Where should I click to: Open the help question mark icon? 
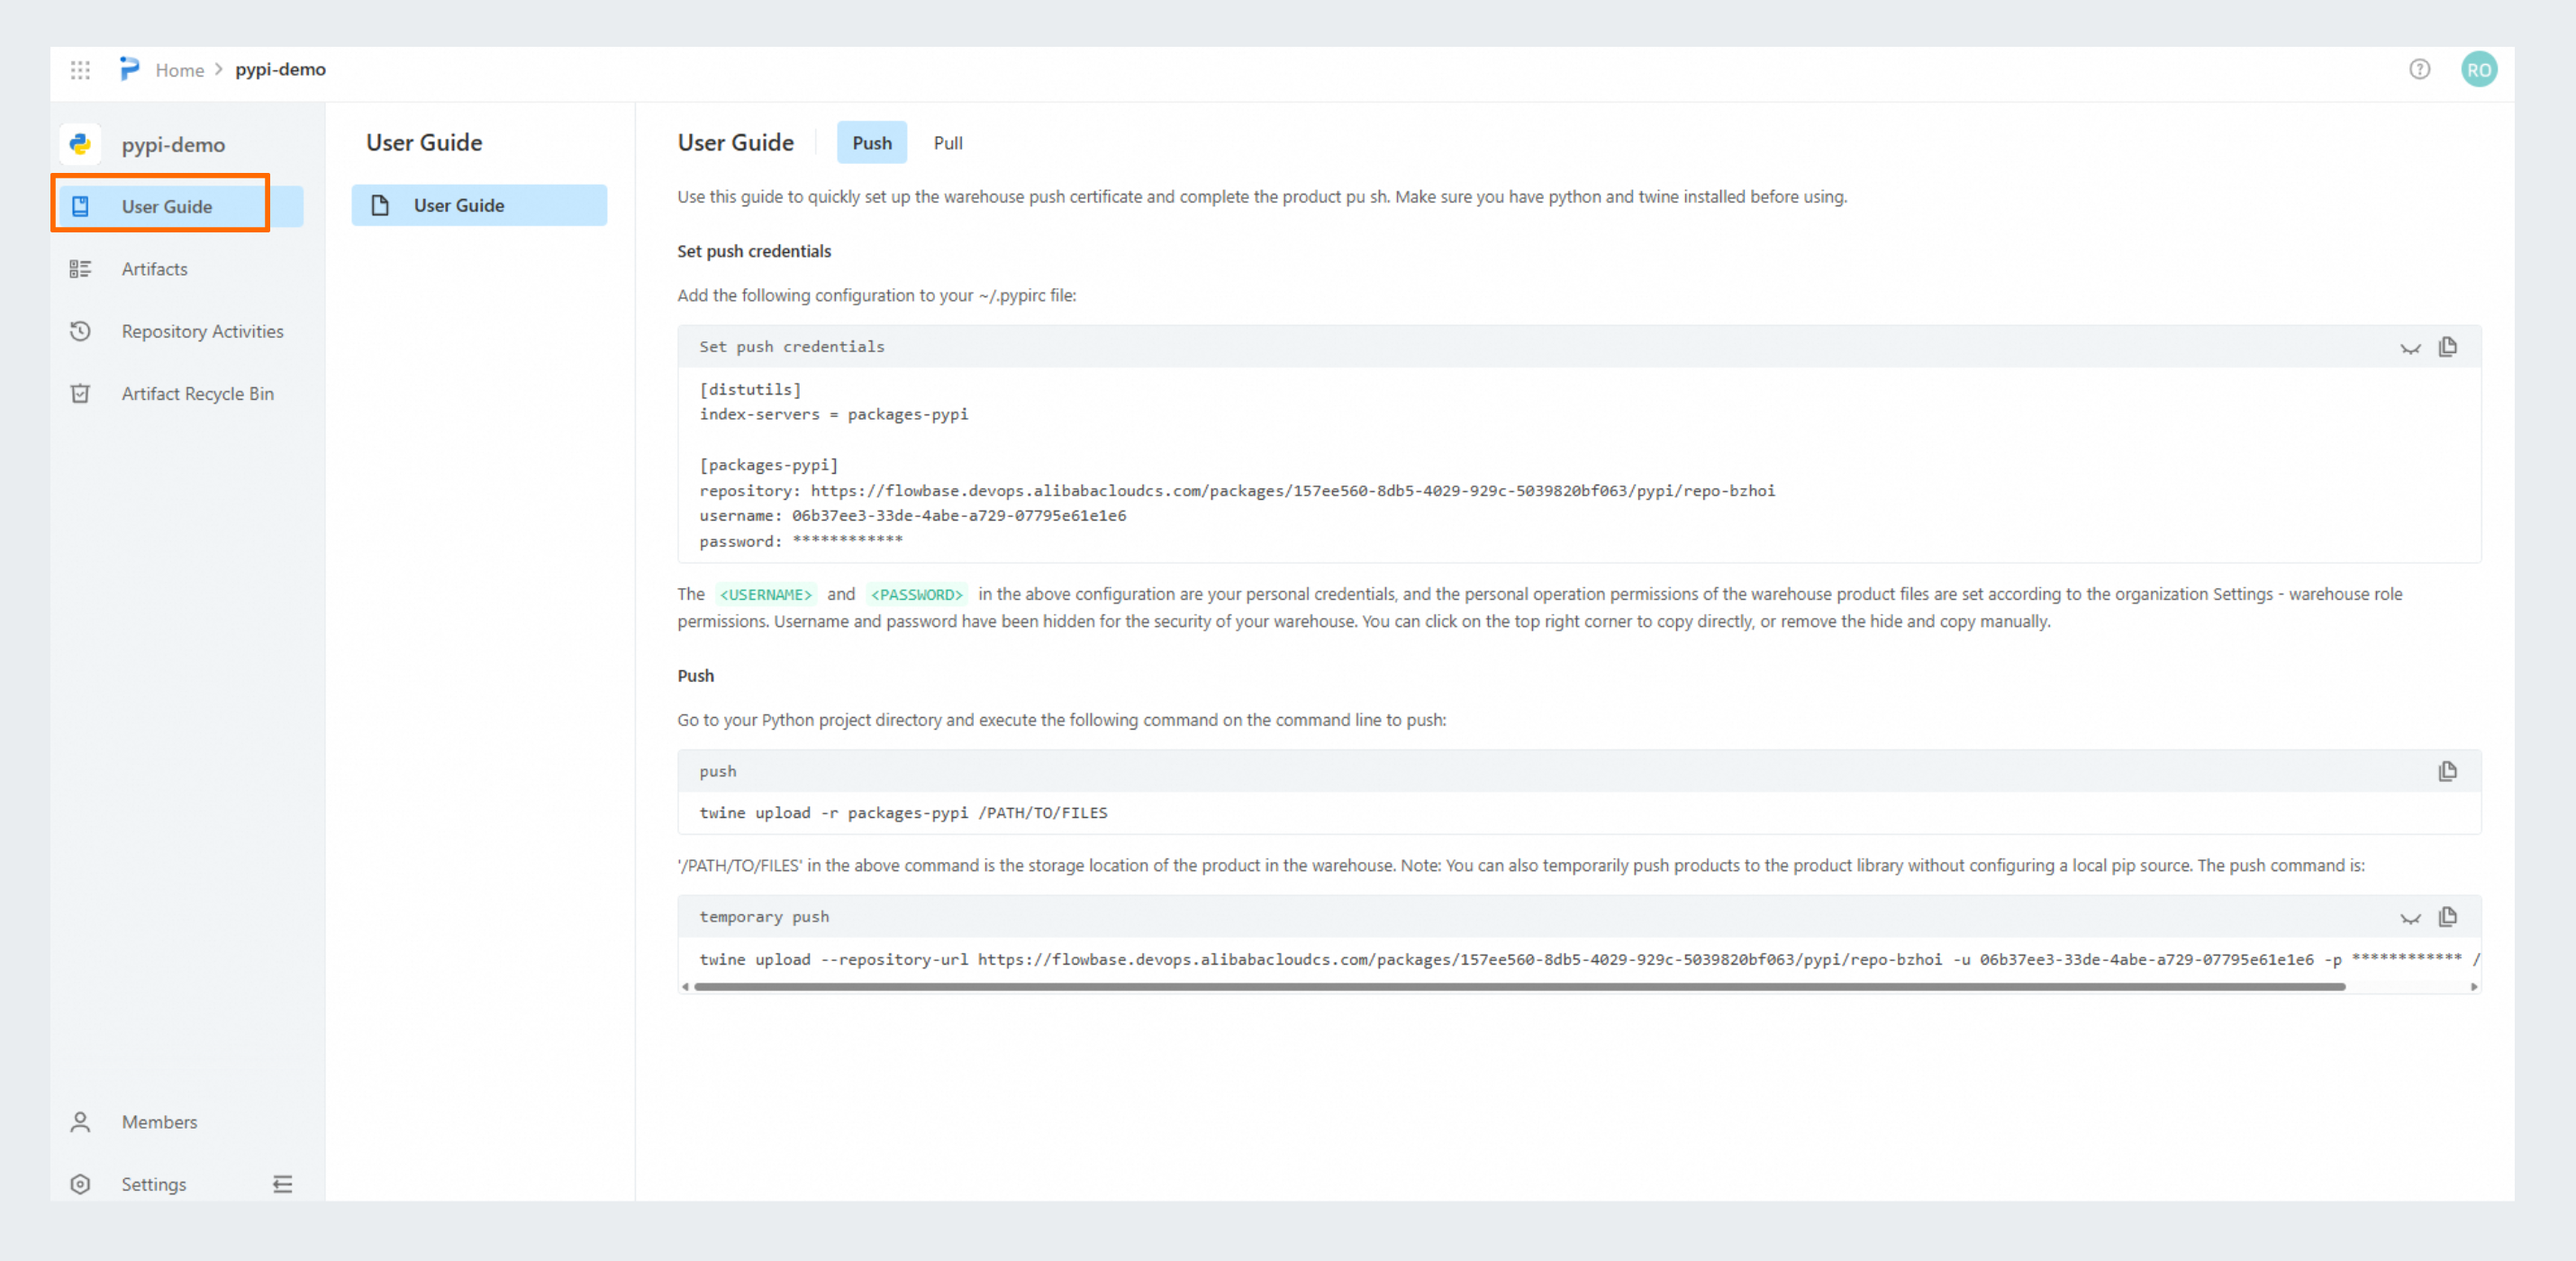click(x=2419, y=69)
